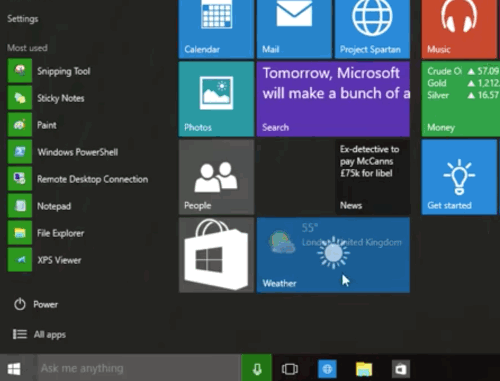Click the Sticky Notes label
The width and height of the screenshot is (500, 381).
(61, 98)
